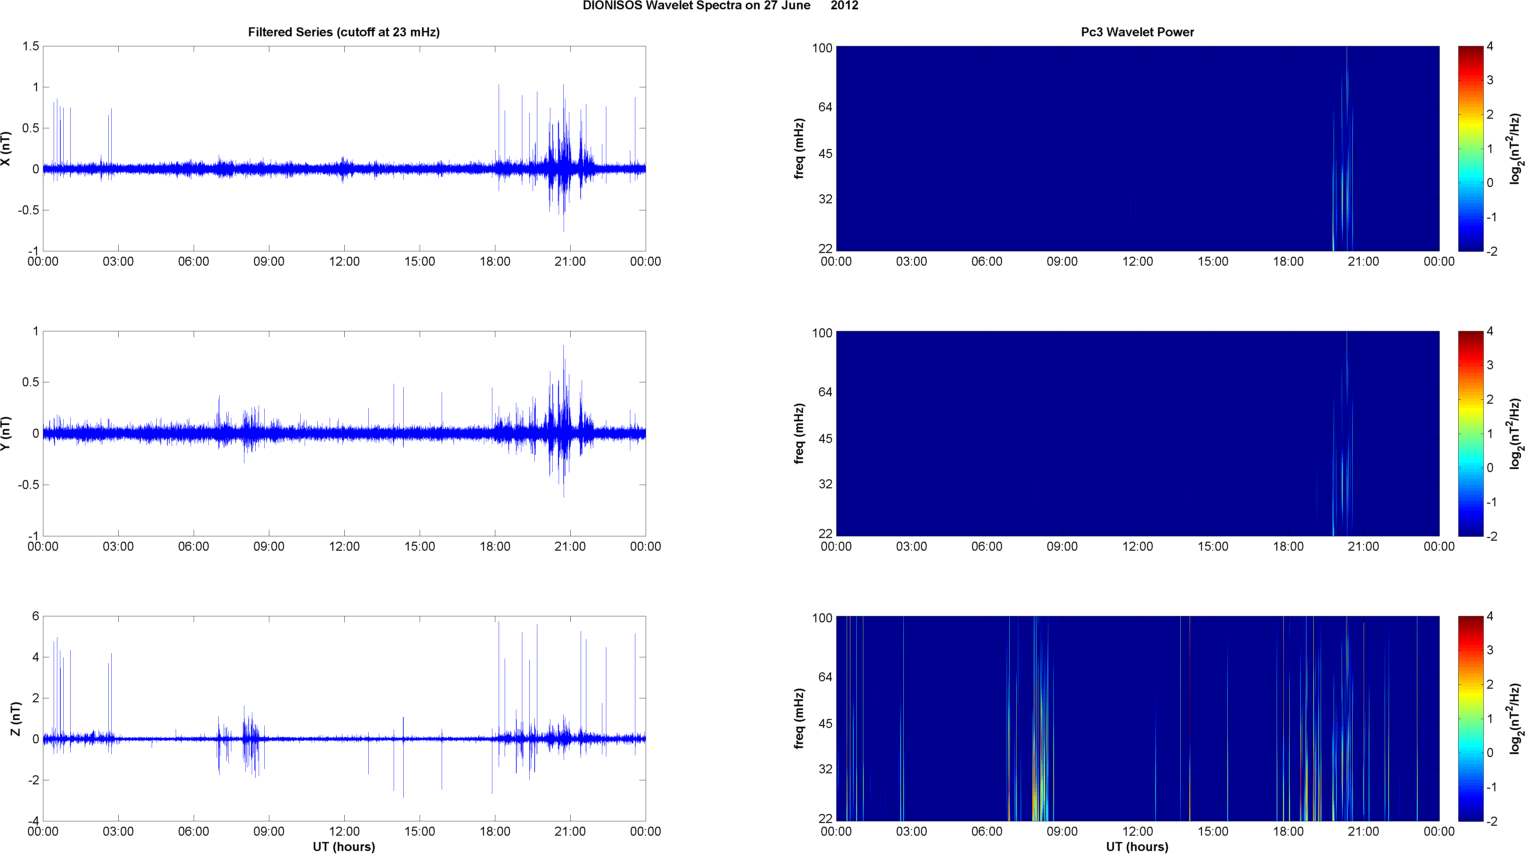Click the top Pc3 wavelet spectrogram for X
The image size is (1525, 854).
[1137, 149]
